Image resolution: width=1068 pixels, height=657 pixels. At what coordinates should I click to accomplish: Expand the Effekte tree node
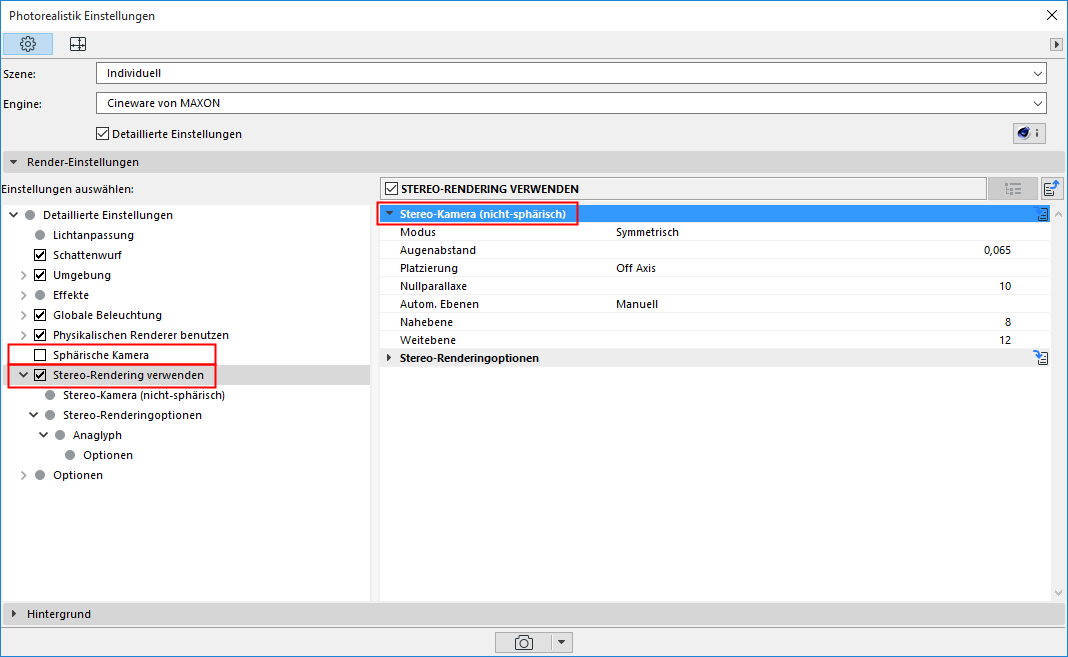tap(24, 295)
